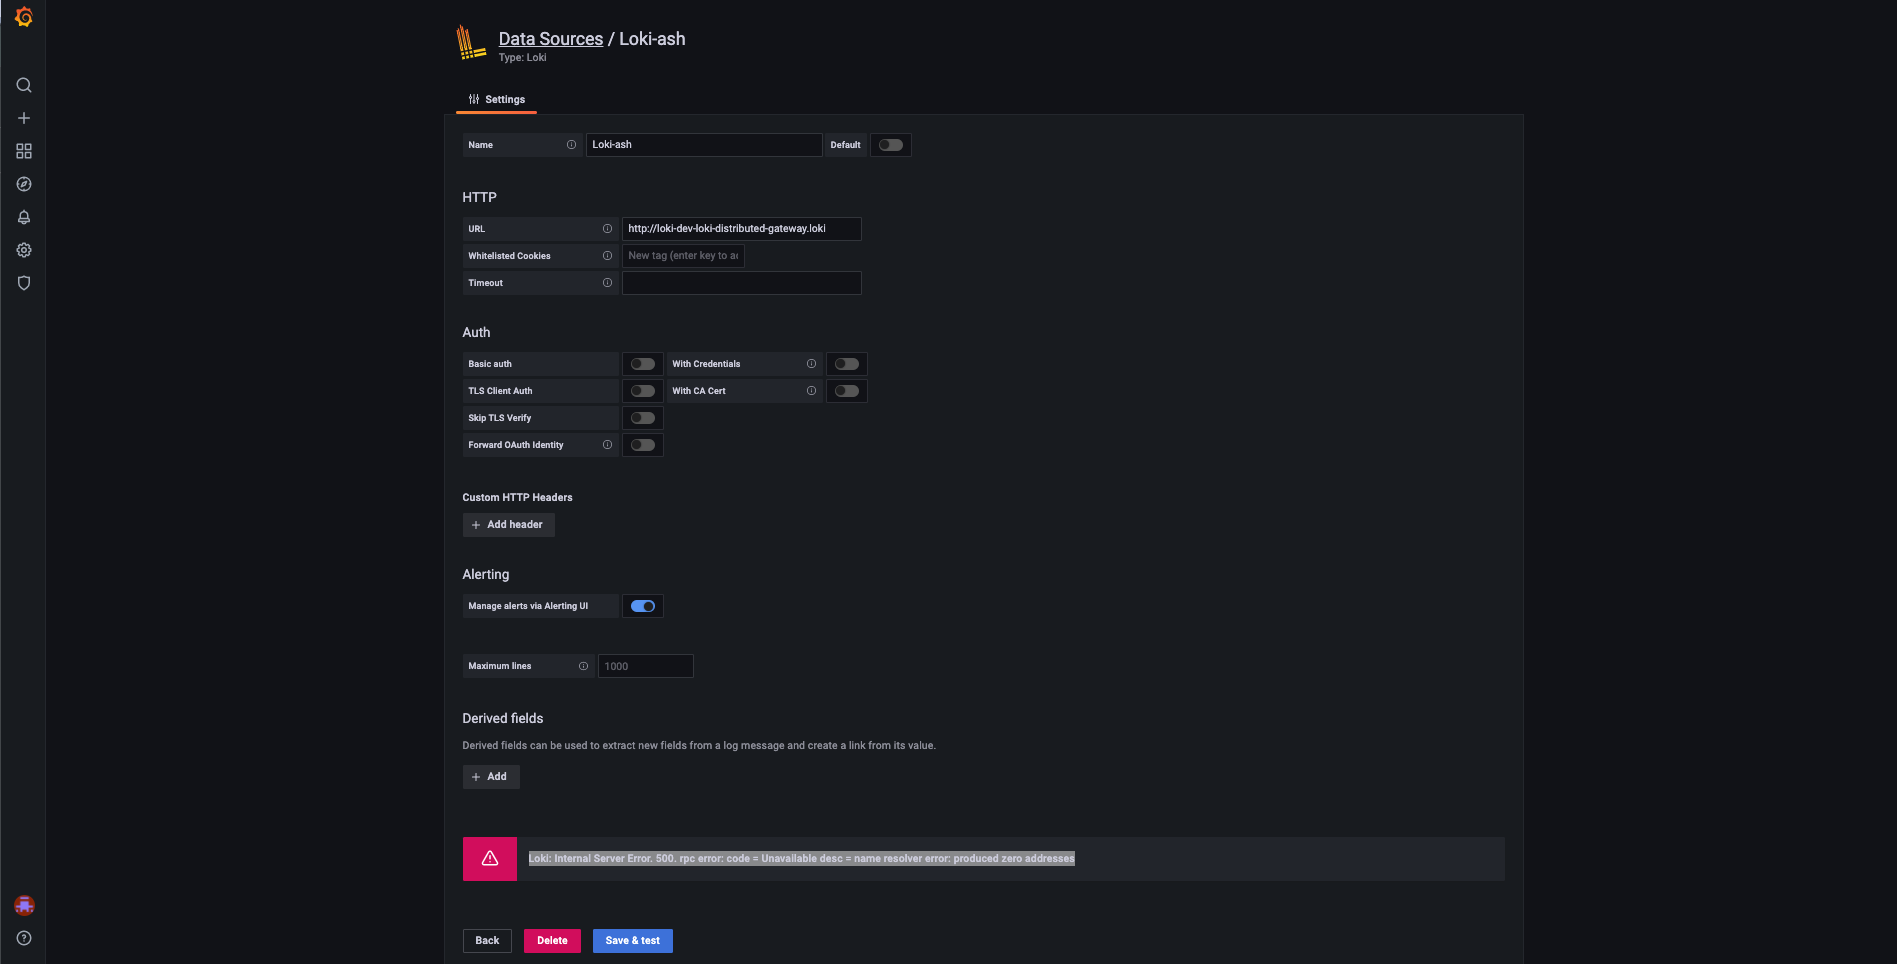Enable With Credentials toggle

[847, 364]
